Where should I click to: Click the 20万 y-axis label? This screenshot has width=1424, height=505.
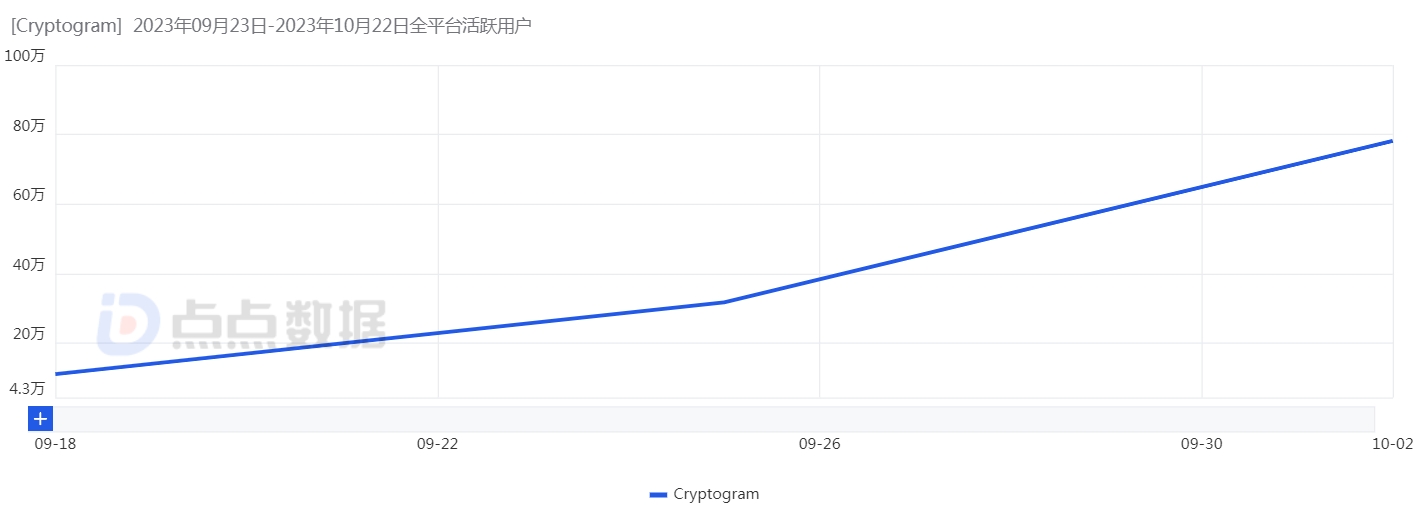point(29,334)
